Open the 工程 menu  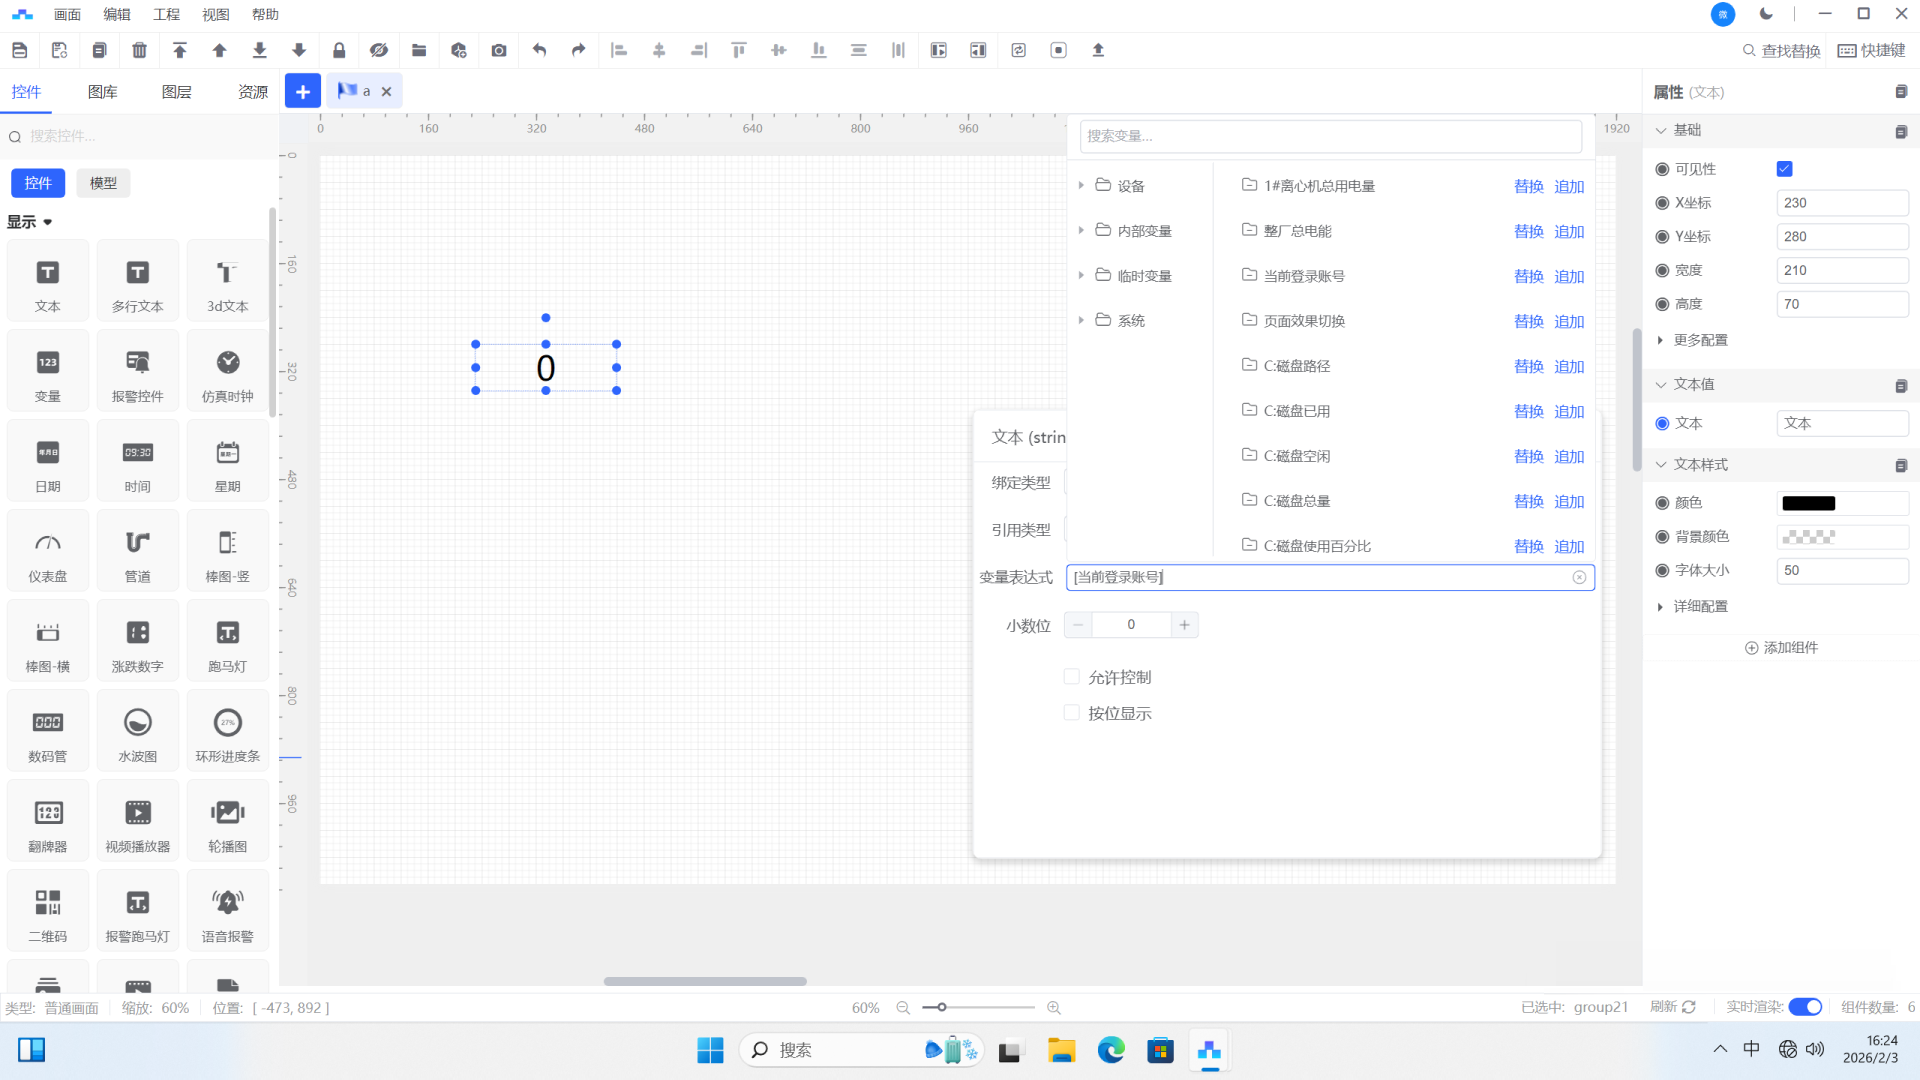click(x=166, y=14)
